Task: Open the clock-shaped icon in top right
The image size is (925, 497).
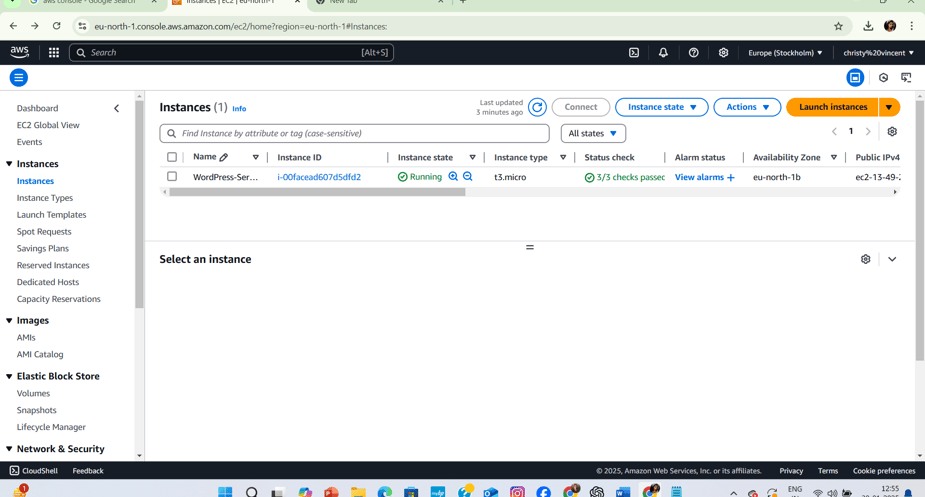Action: click(x=883, y=77)
